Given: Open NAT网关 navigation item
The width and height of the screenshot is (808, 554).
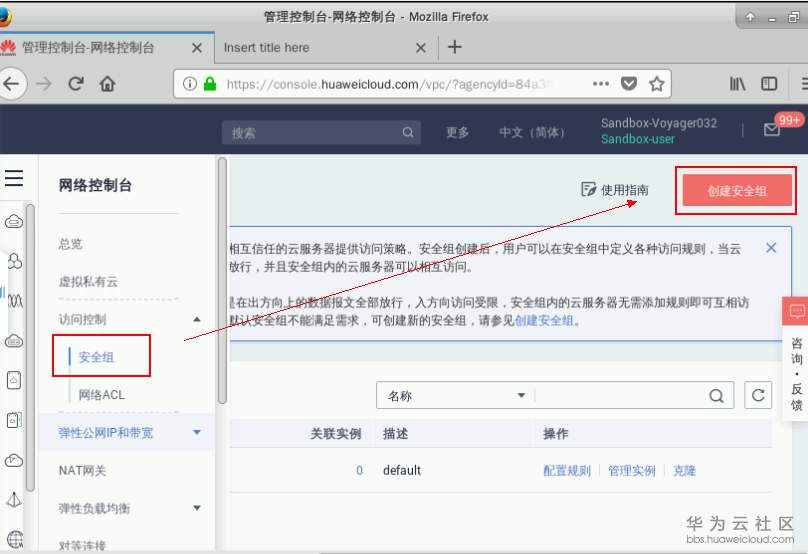Looking at the screenshot, I should (x=82, y=471).
